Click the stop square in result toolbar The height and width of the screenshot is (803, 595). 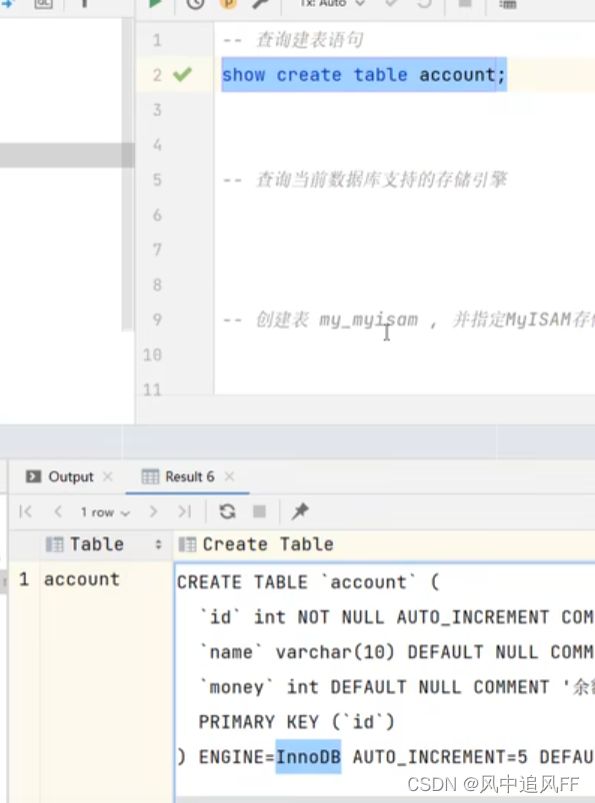click(x=260, y=511)
